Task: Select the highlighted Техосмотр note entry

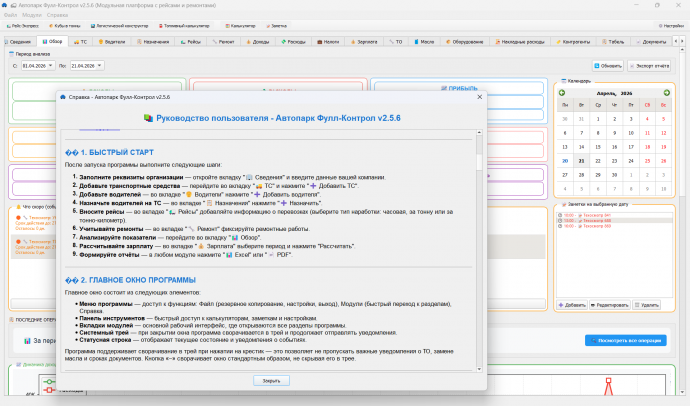Action: click(x=615, y=220)
